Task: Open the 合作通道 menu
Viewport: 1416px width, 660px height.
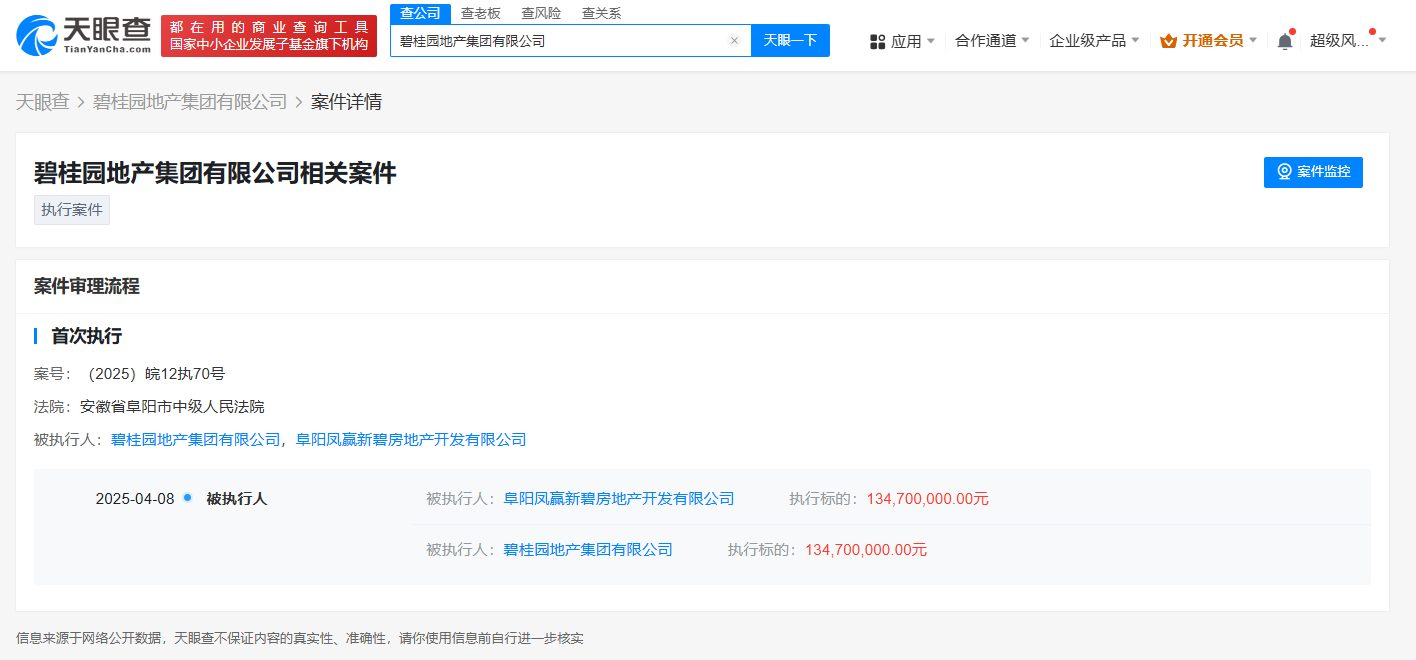Action: pos(985,41)
